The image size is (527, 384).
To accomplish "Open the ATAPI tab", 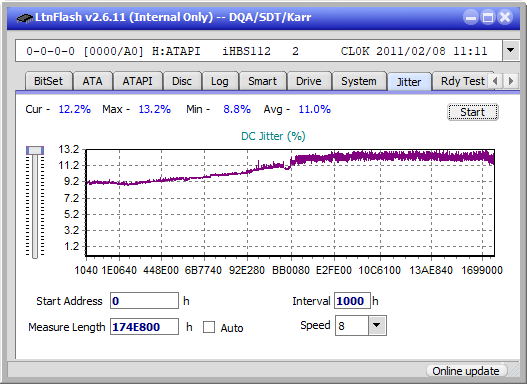I will [137, 81].
